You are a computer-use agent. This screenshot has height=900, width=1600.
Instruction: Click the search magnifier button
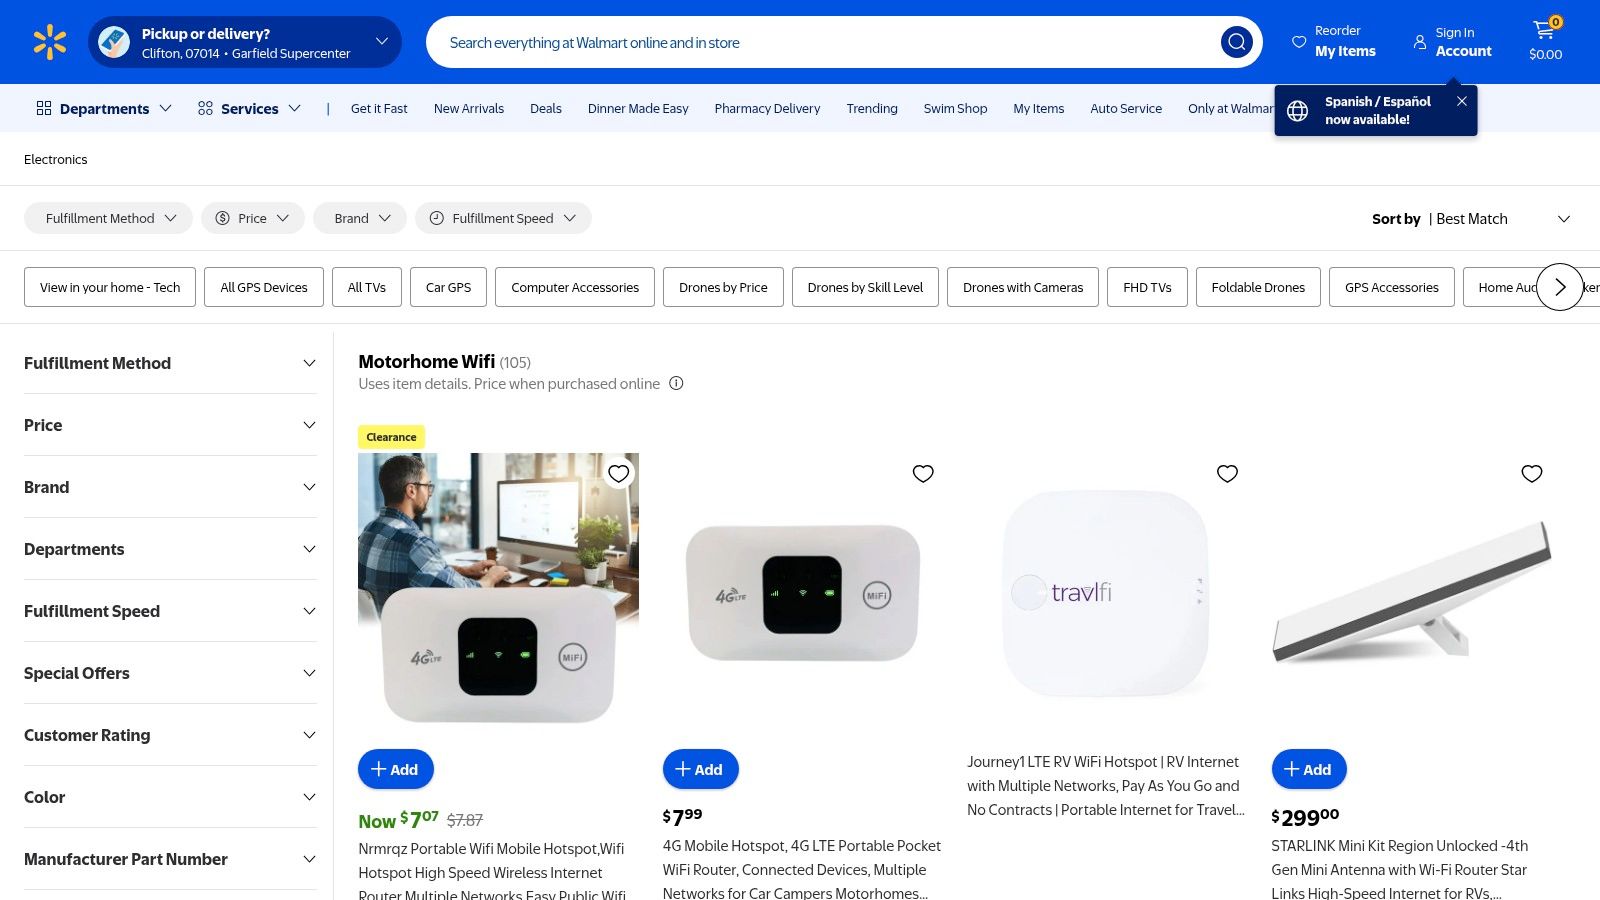point(1237,42)
